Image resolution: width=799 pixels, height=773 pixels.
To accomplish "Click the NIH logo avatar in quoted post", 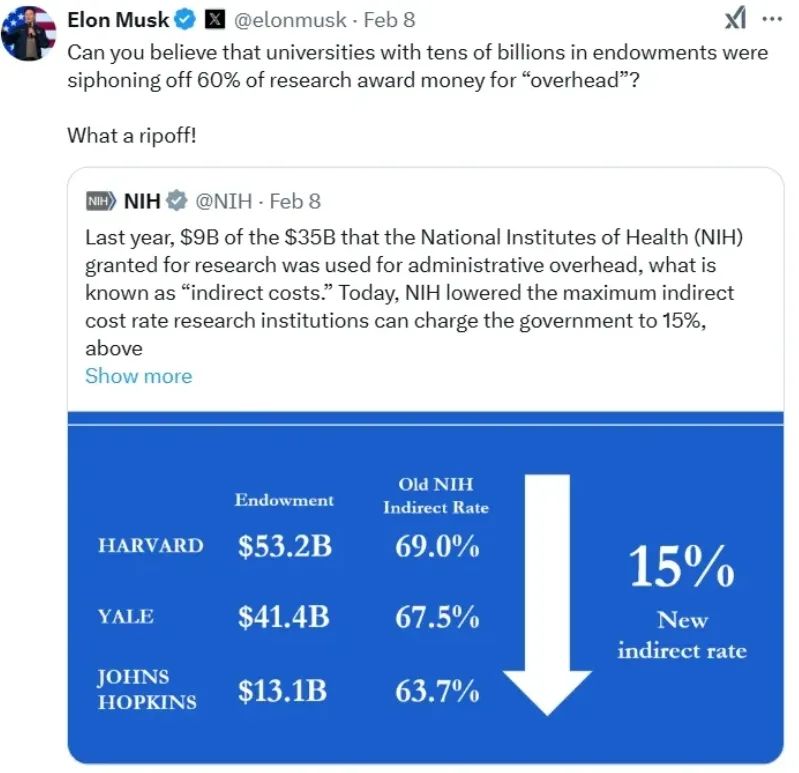I will click(100, 201).
